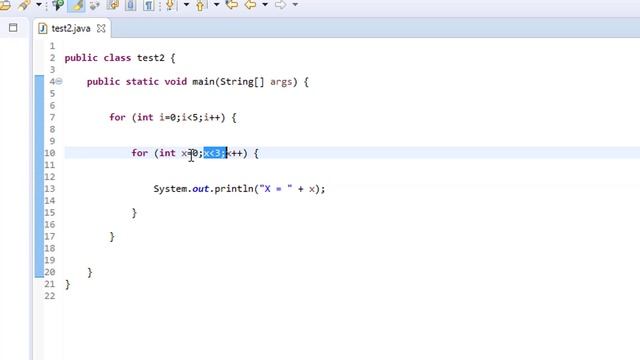640x360 pixels.
Task: Click closing brace on line 20
Action: [90, 272]
